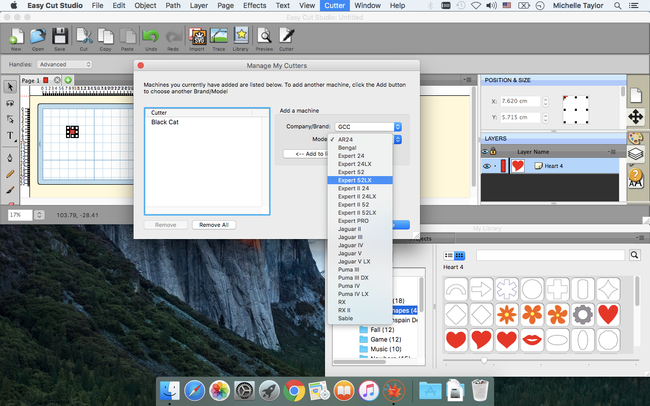This screenshot has height=406, width=650.
Task: Open the Layer menu
Action: (199, 5)
